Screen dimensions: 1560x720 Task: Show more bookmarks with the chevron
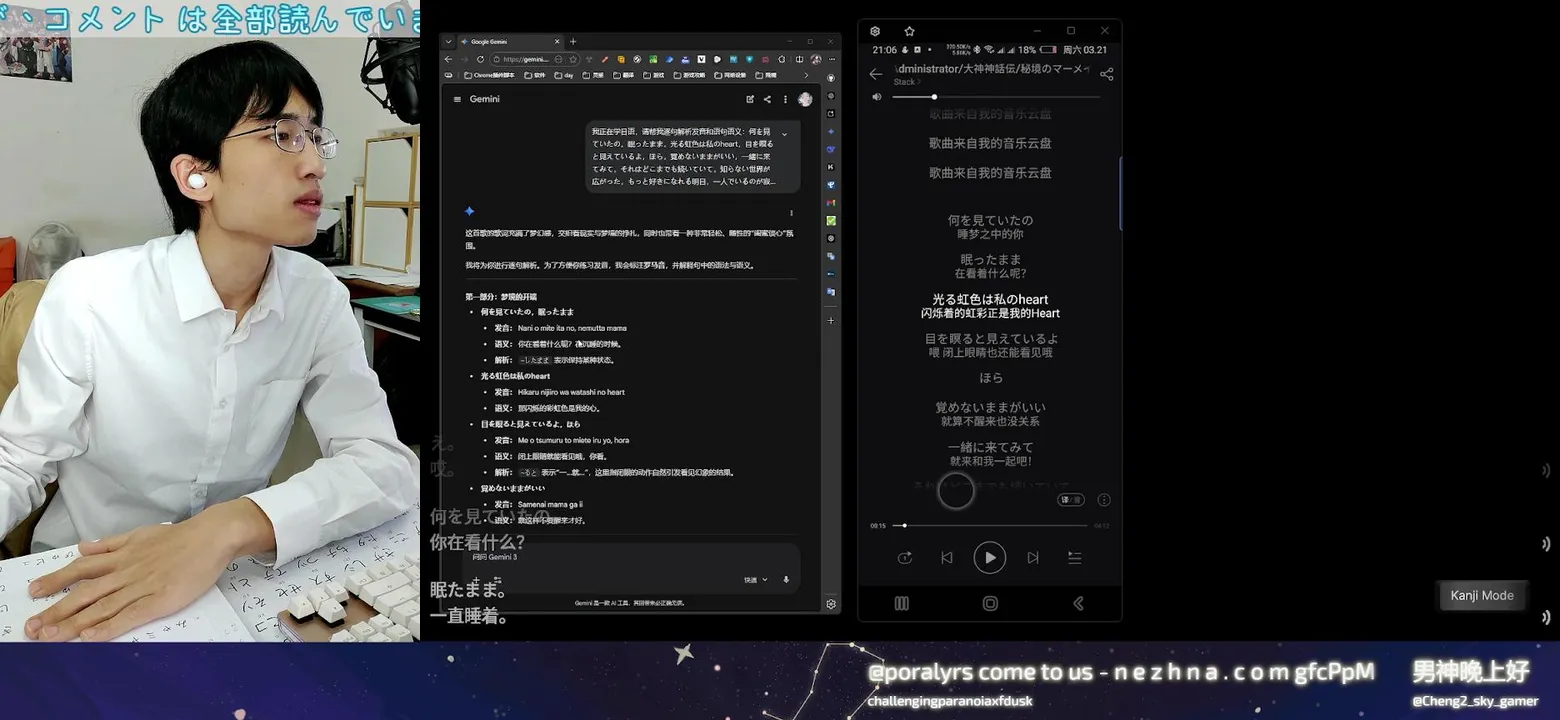[806, 75]
